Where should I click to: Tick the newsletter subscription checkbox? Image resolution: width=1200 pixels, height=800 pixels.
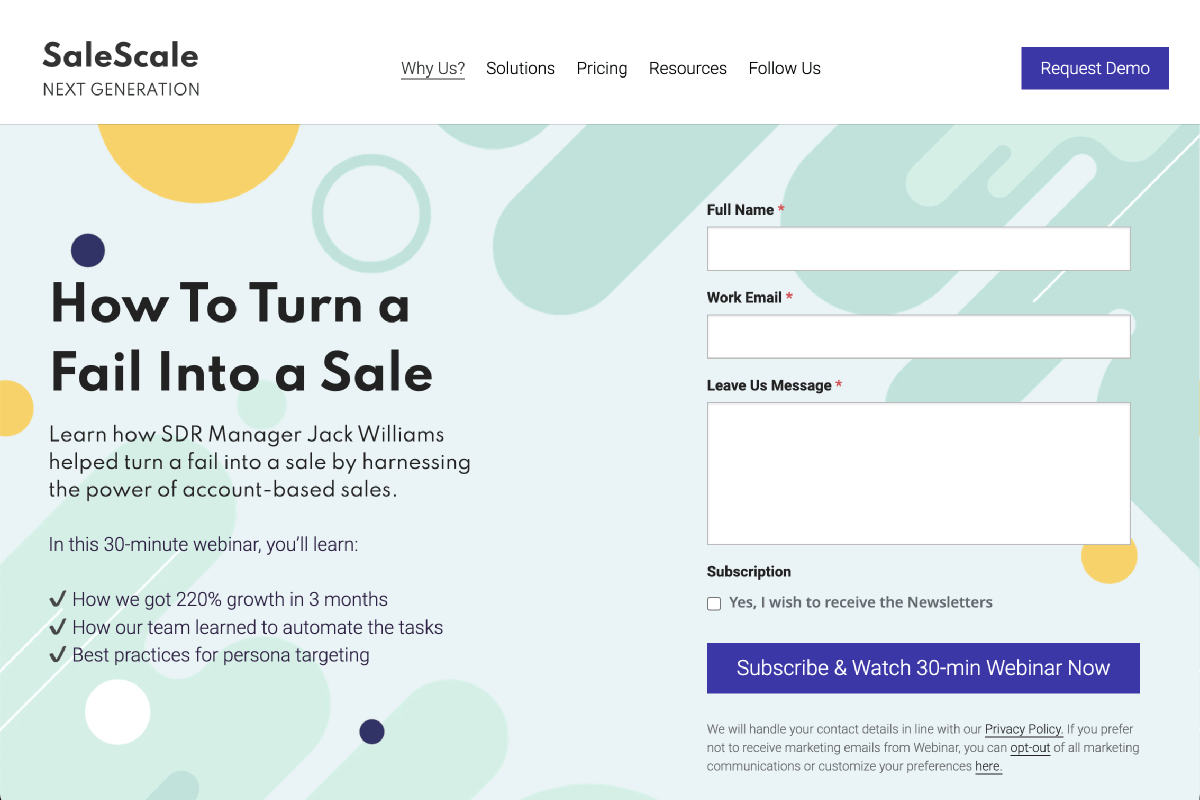[714, 603]
